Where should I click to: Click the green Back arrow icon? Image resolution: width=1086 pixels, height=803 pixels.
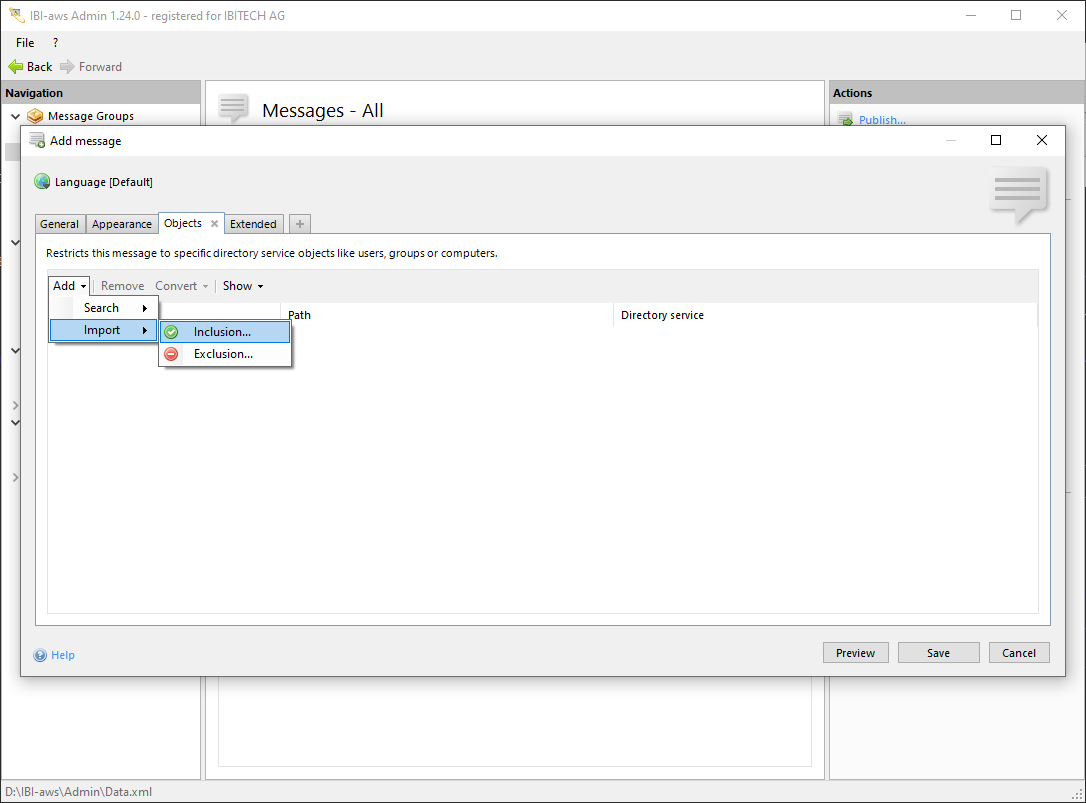16,67
